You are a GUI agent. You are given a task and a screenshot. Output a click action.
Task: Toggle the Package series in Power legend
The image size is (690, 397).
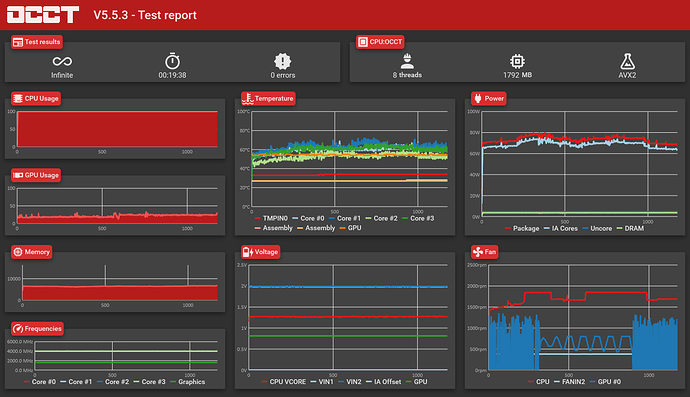click(522, 228)
